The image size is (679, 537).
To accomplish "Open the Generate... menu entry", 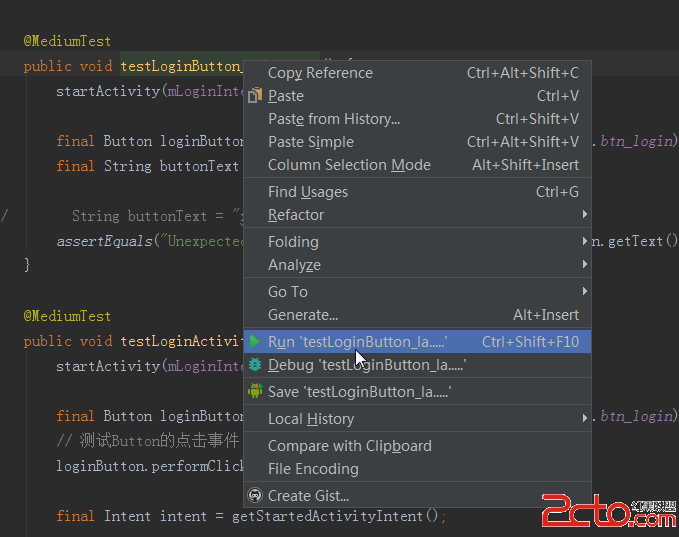I will [303, 315].
